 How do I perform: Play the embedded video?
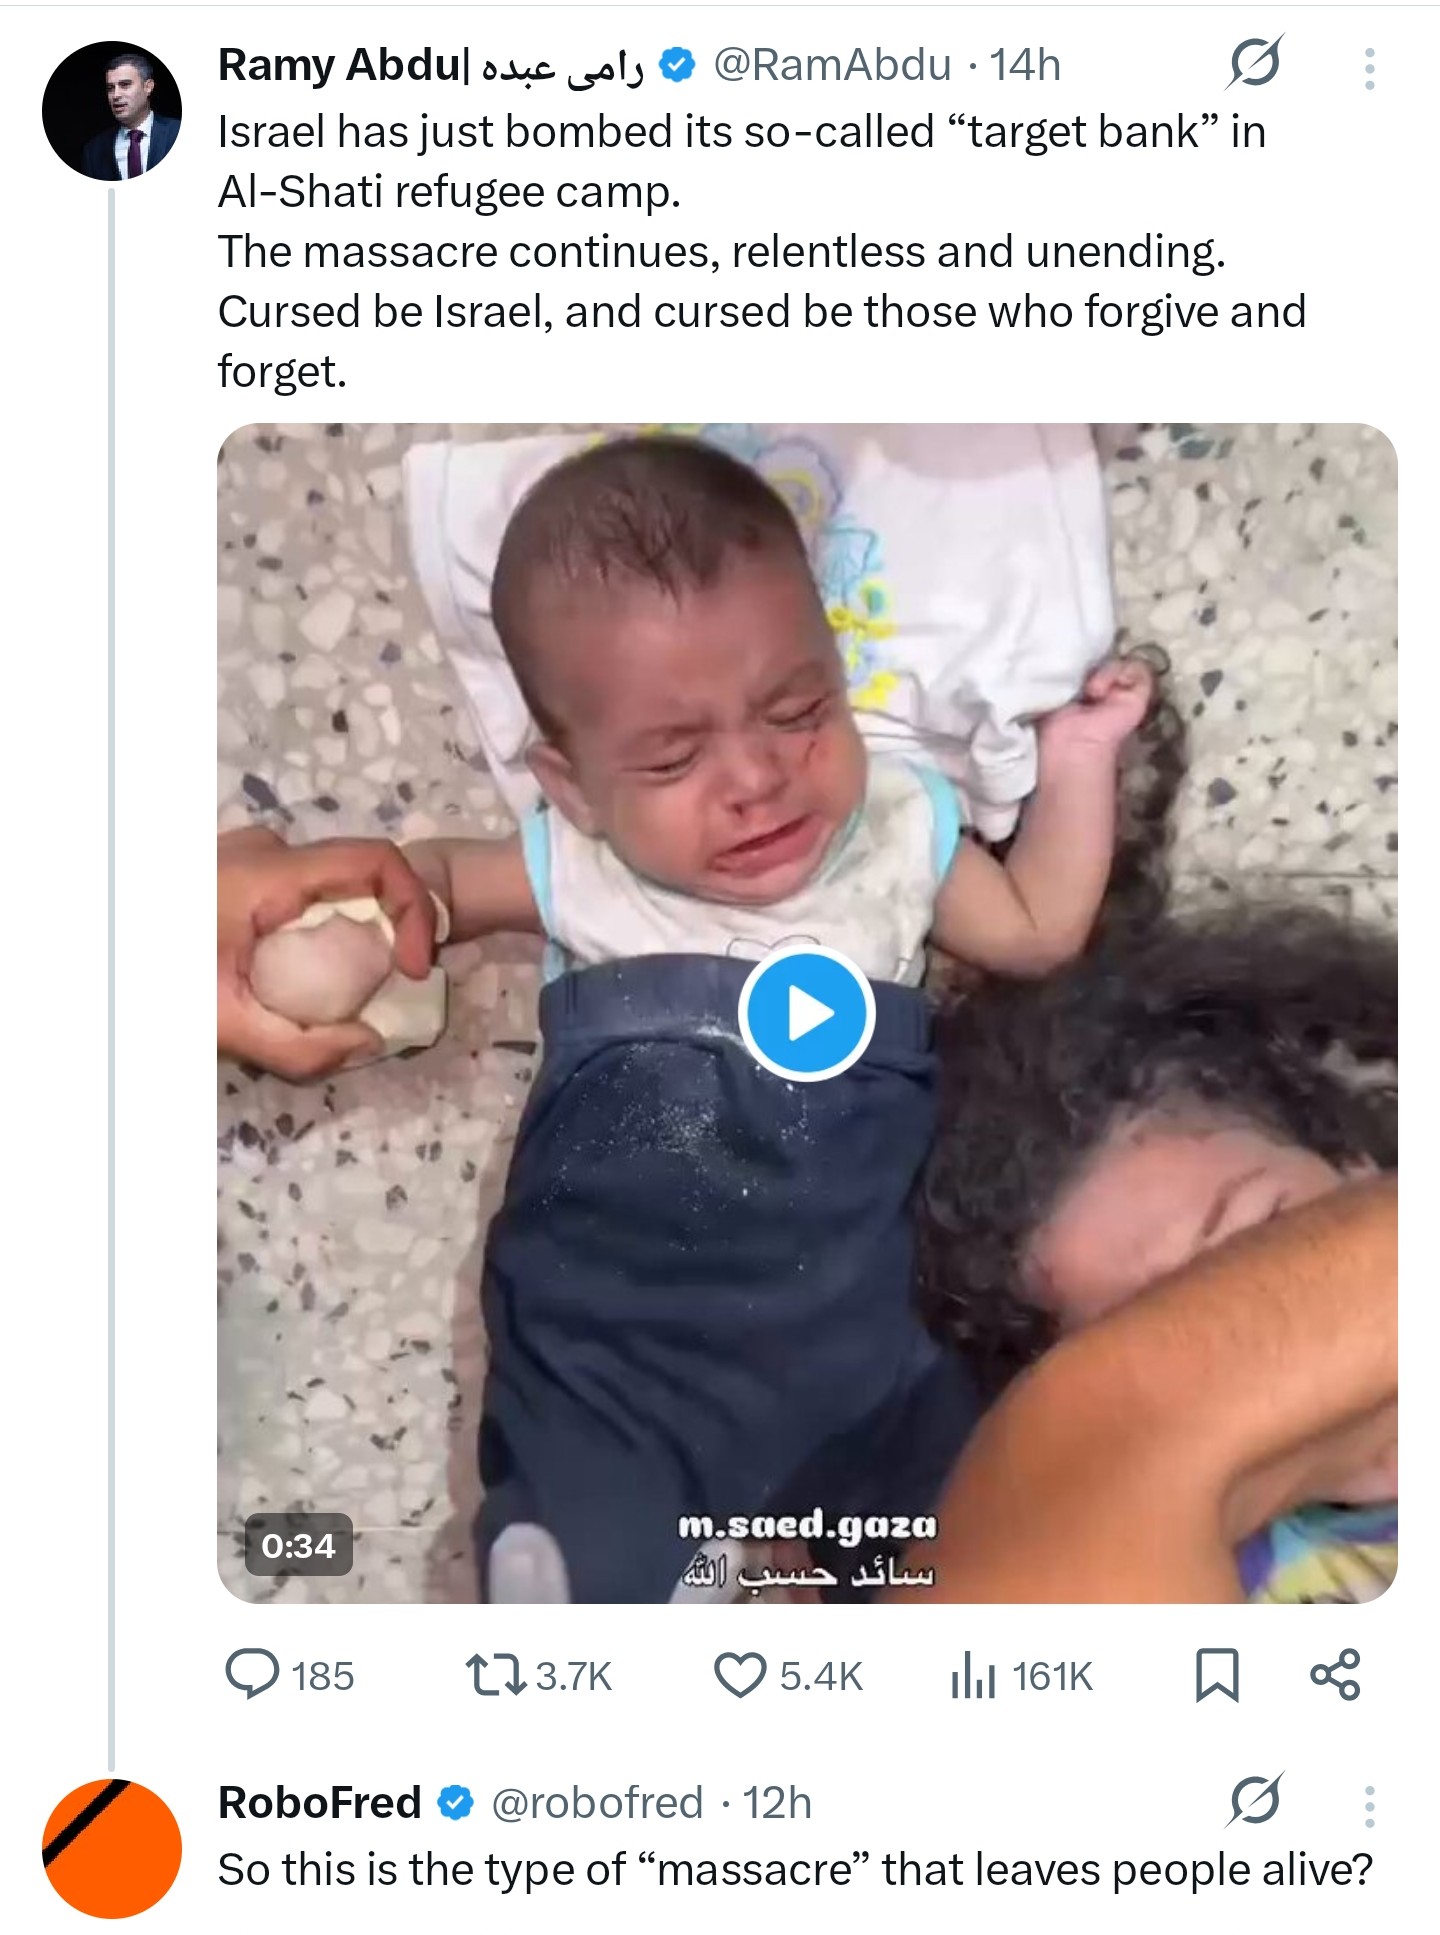pyautogui.click(x=806, y=1013)
